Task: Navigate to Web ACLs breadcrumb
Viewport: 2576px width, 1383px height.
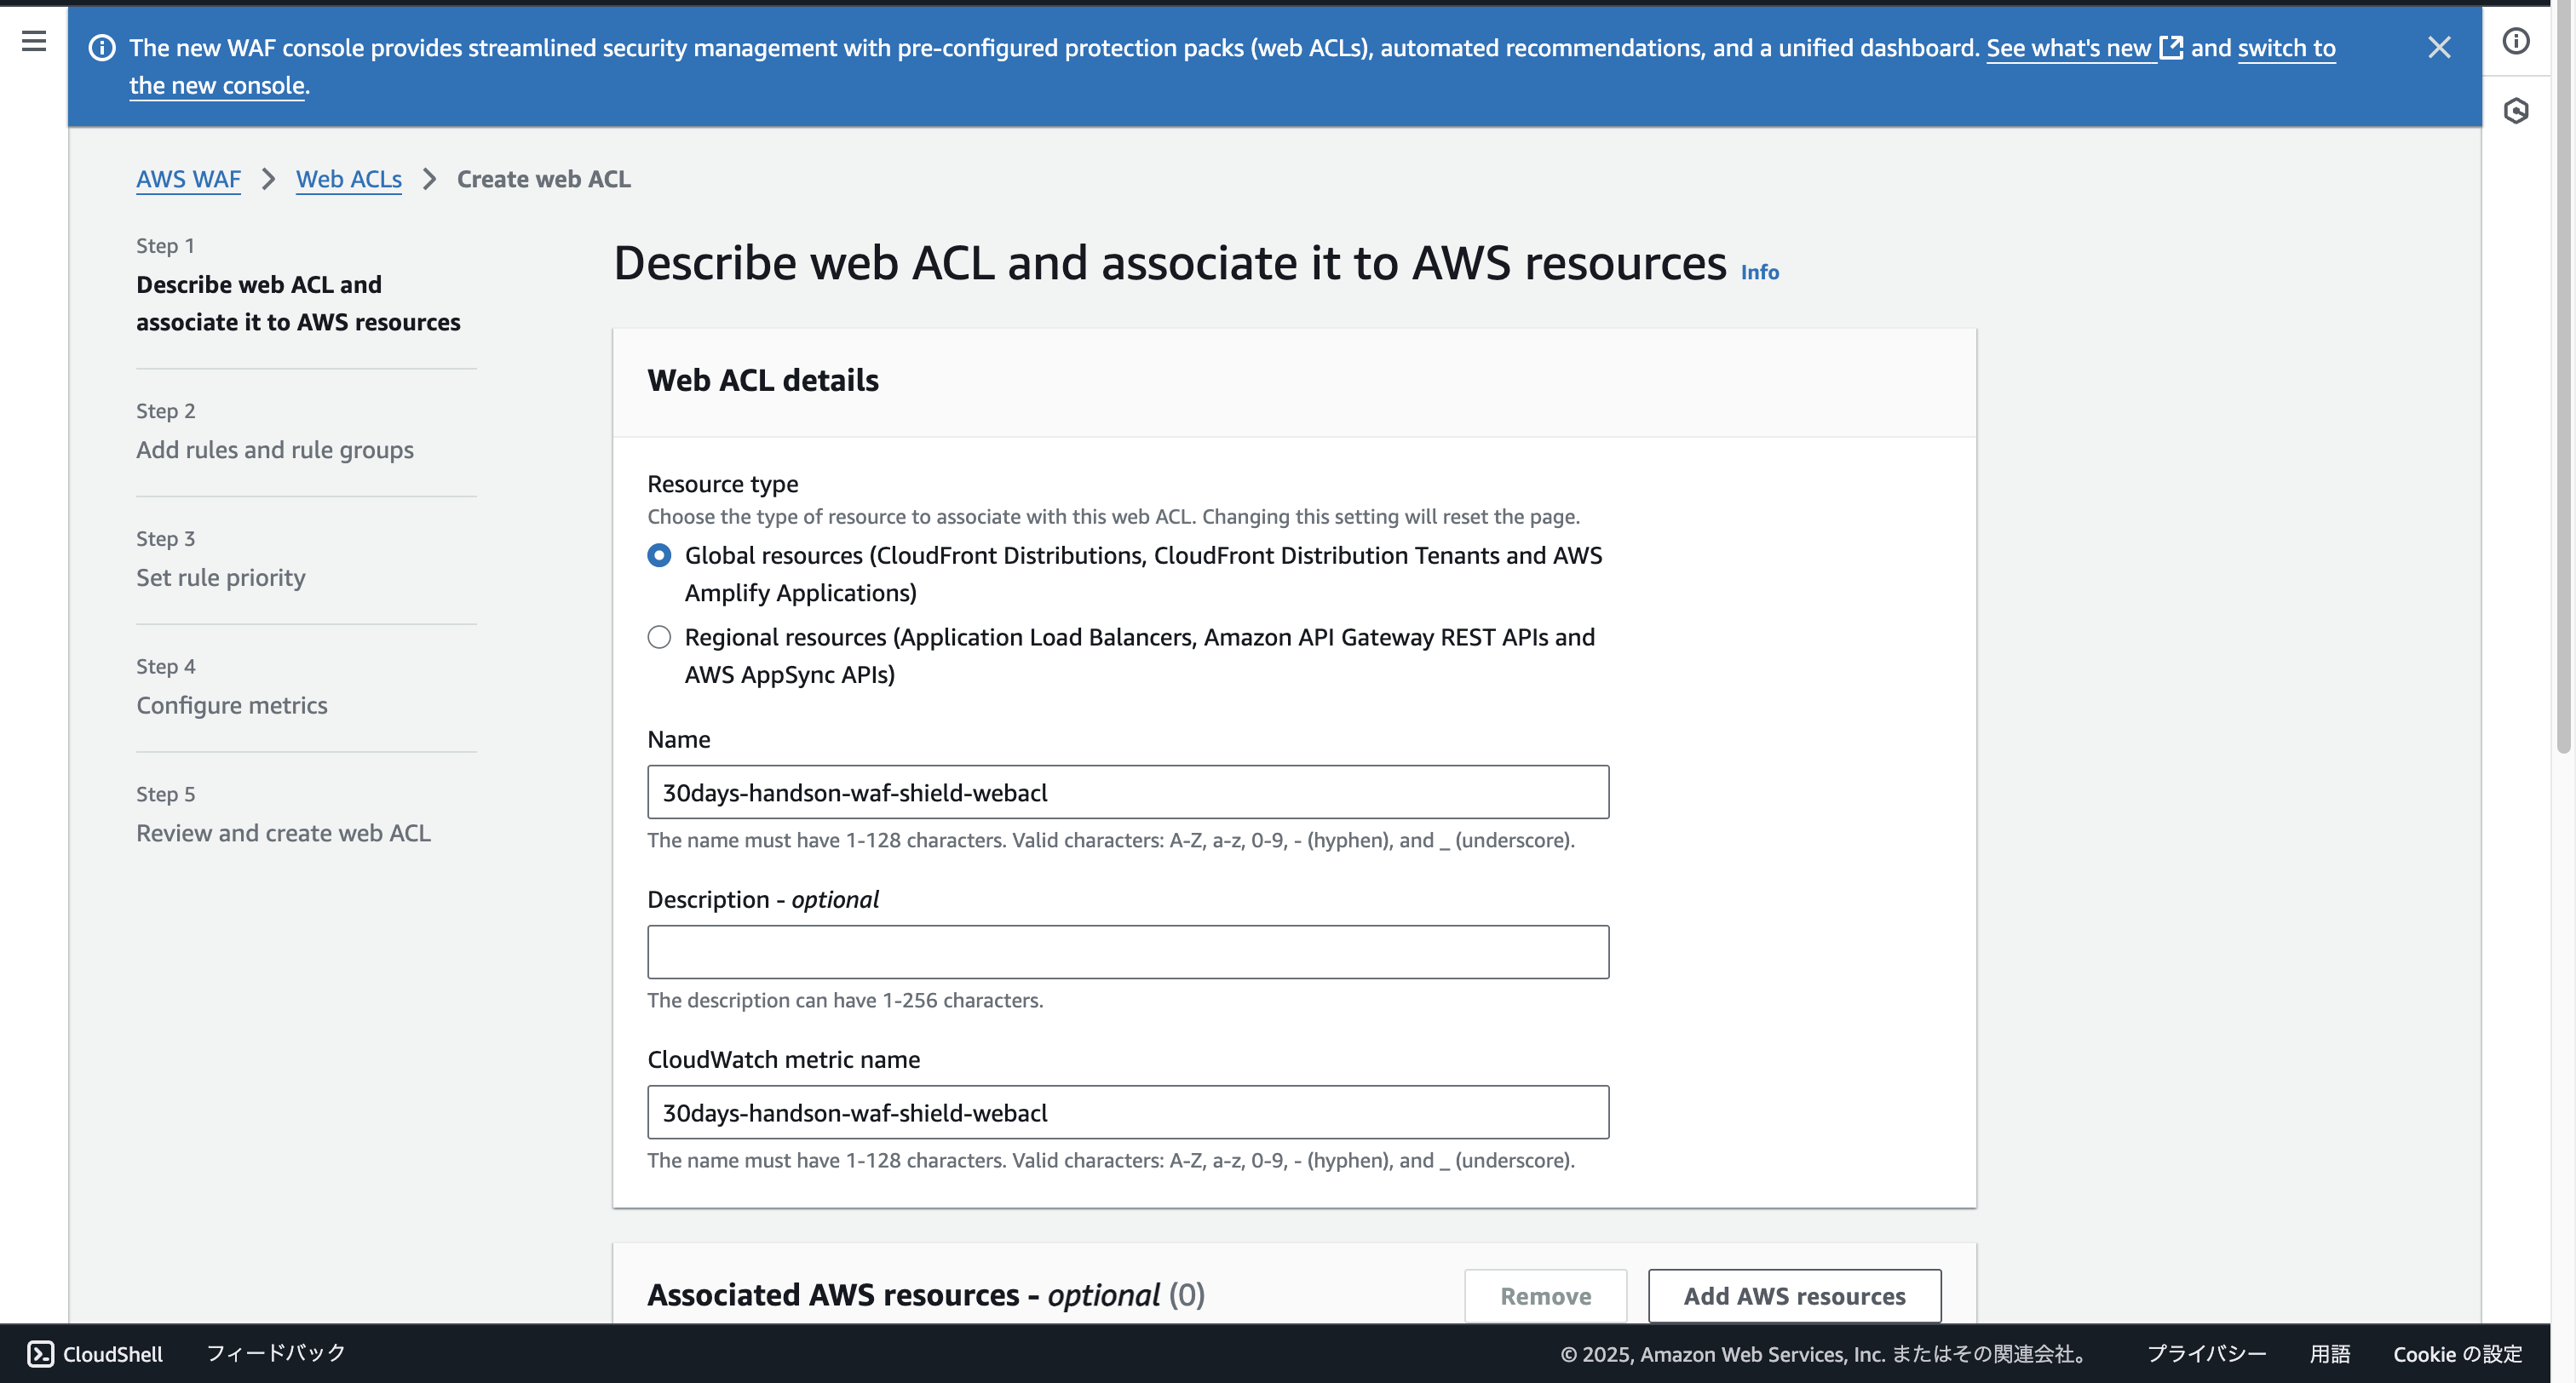Action: (x=348, y=179)
